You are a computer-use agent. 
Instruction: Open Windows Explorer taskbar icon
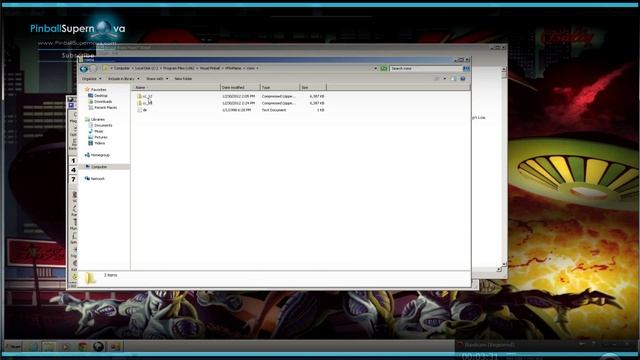[x=49, y=347]
